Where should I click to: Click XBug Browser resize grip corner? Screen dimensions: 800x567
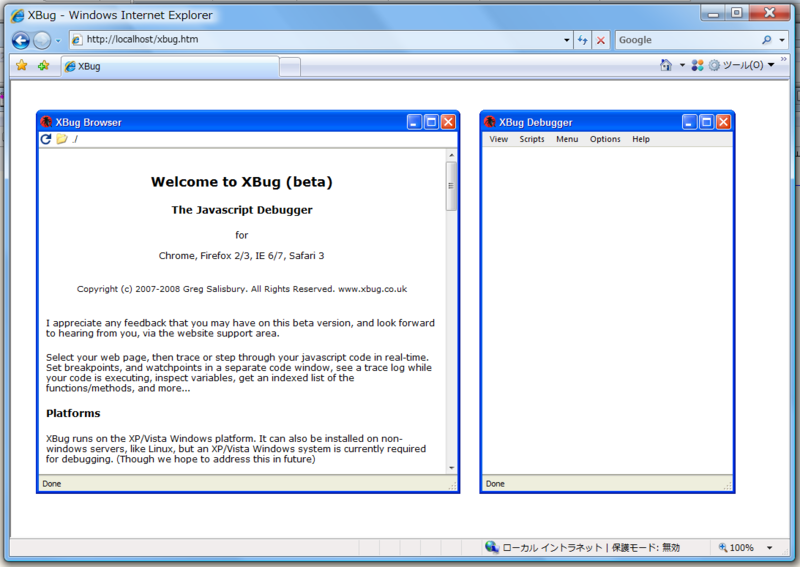coord(452,486)
